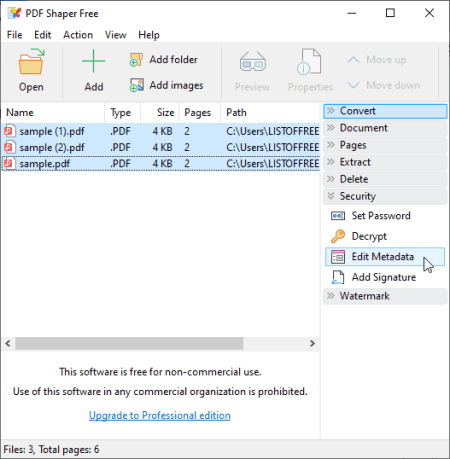Open the View menu
The height and width of the screenshot is (459, 450).
116,35
